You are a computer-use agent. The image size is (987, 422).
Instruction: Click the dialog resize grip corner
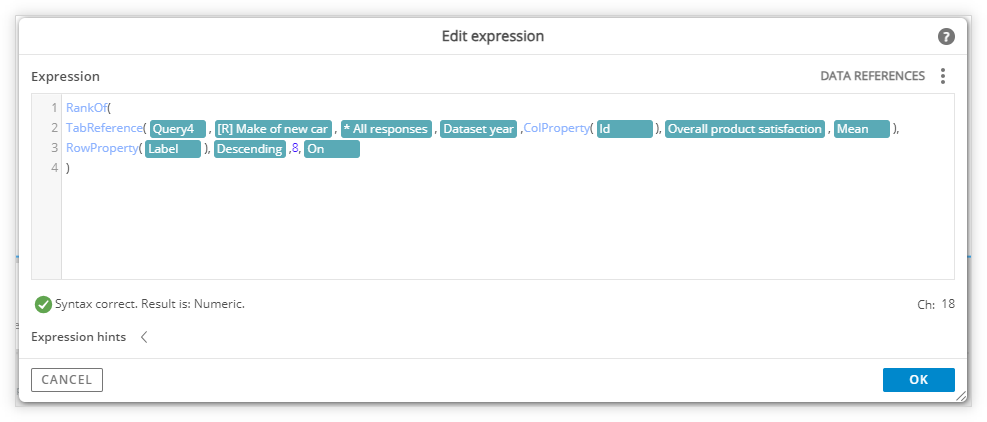click(x=961, y=396)
